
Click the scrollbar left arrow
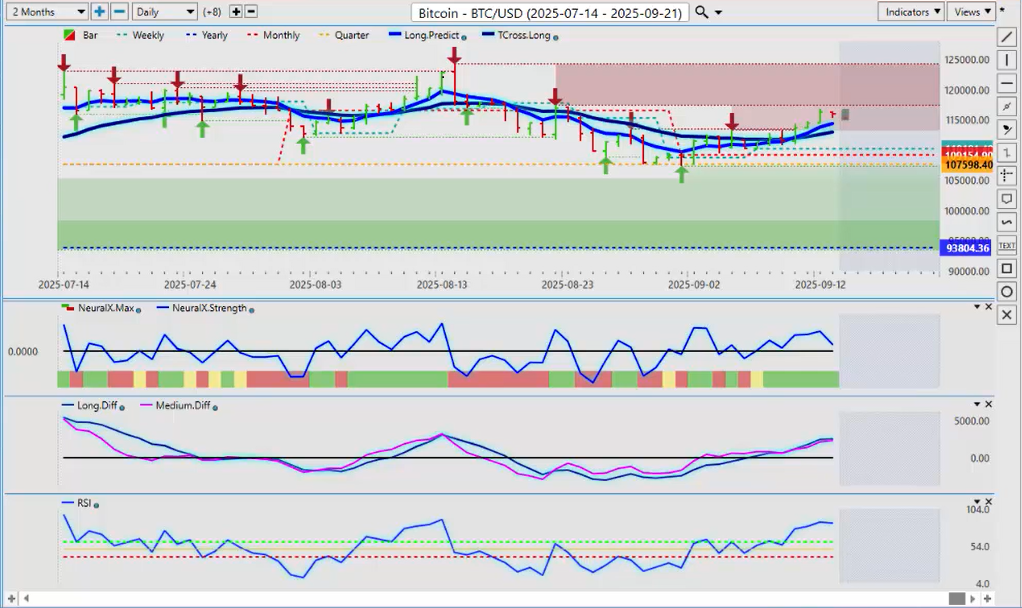(x=27, y=598)
